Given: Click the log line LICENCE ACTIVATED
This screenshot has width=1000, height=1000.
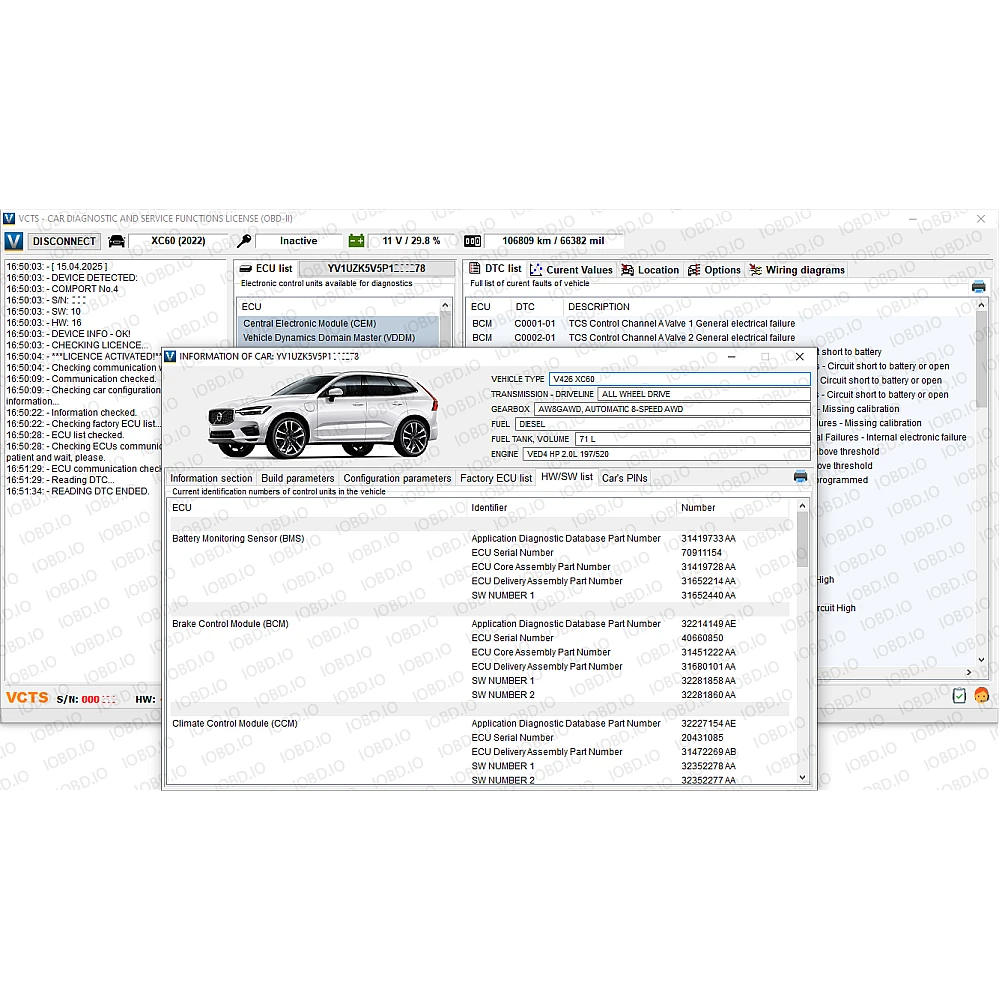Looking at the screenshot, I should (83, 357).
